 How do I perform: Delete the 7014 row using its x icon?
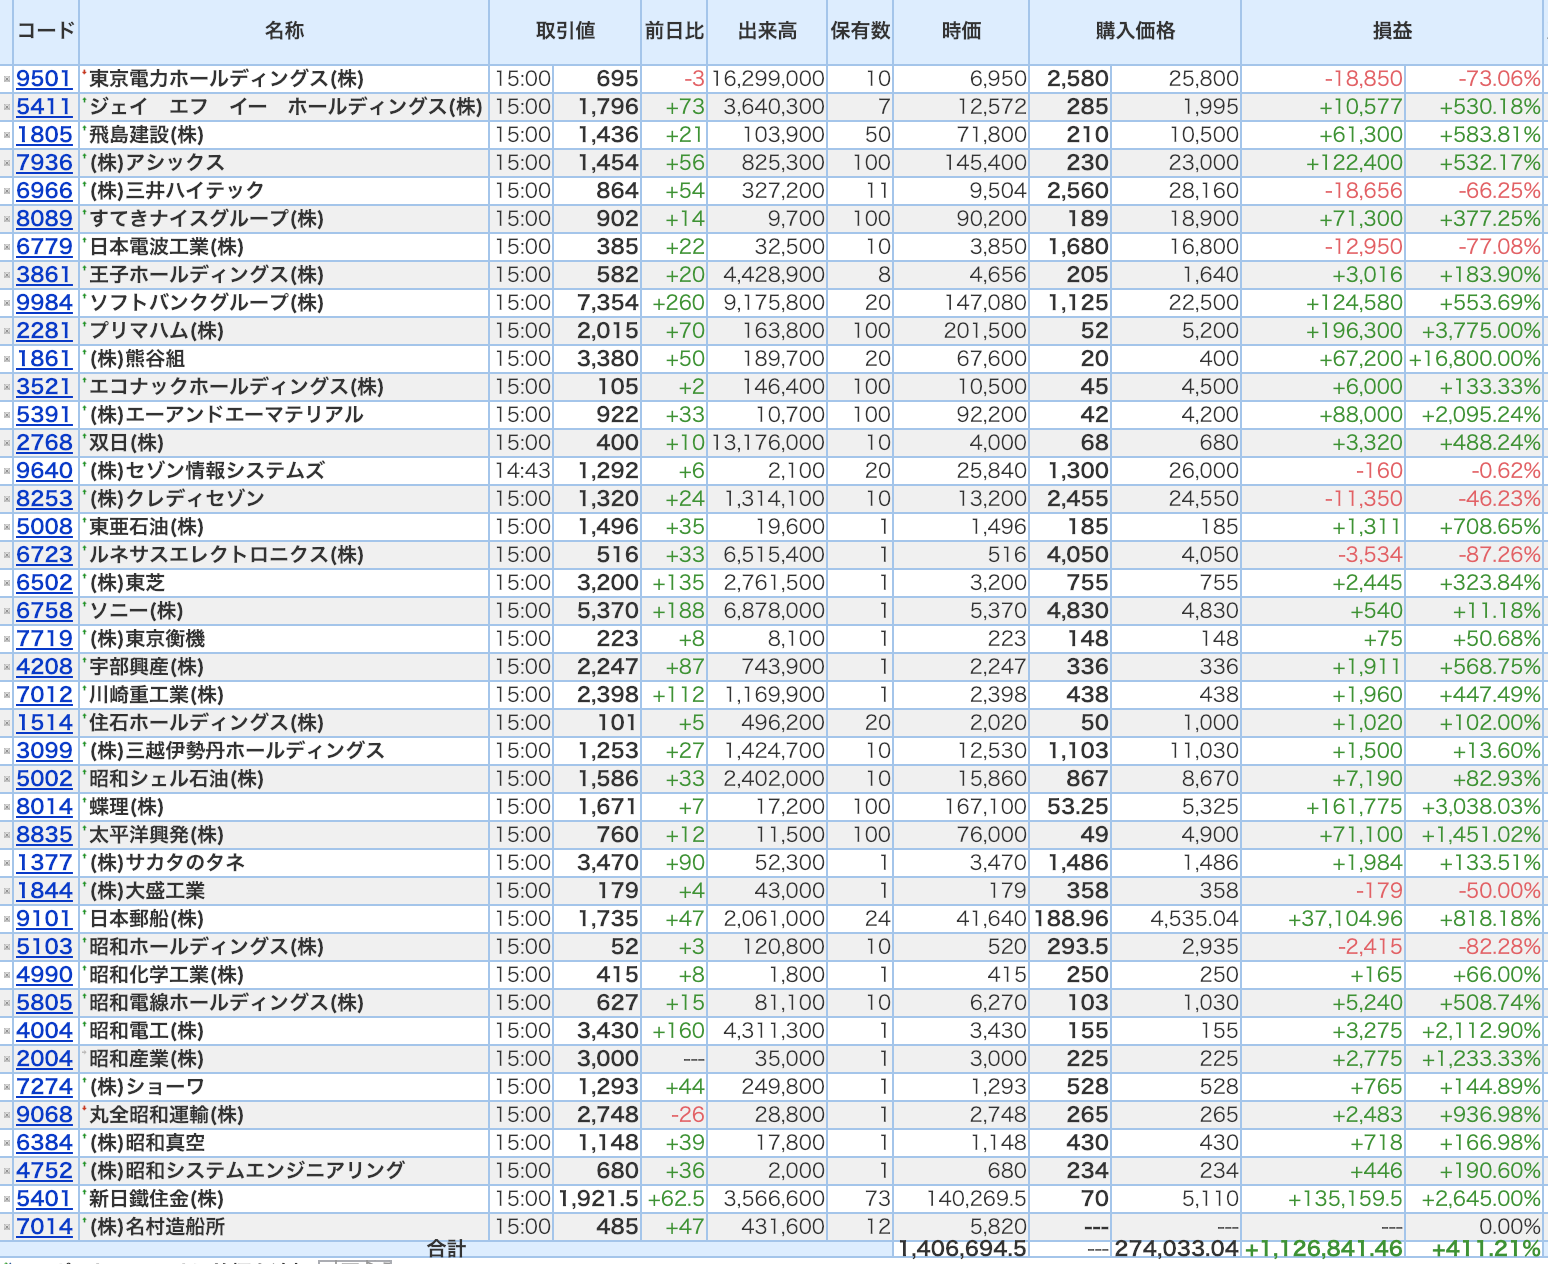(7, 1227)
